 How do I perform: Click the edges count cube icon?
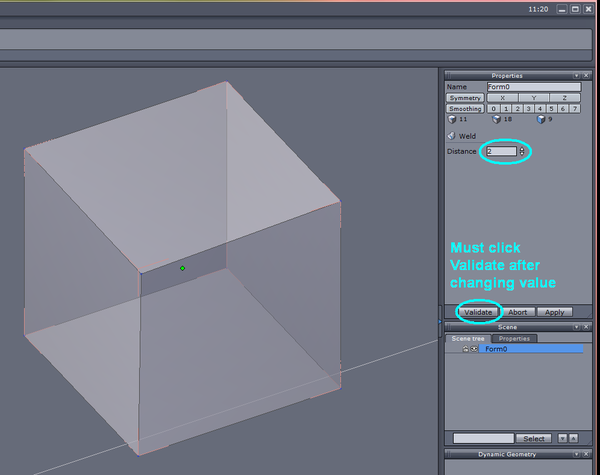coord(496,119)
